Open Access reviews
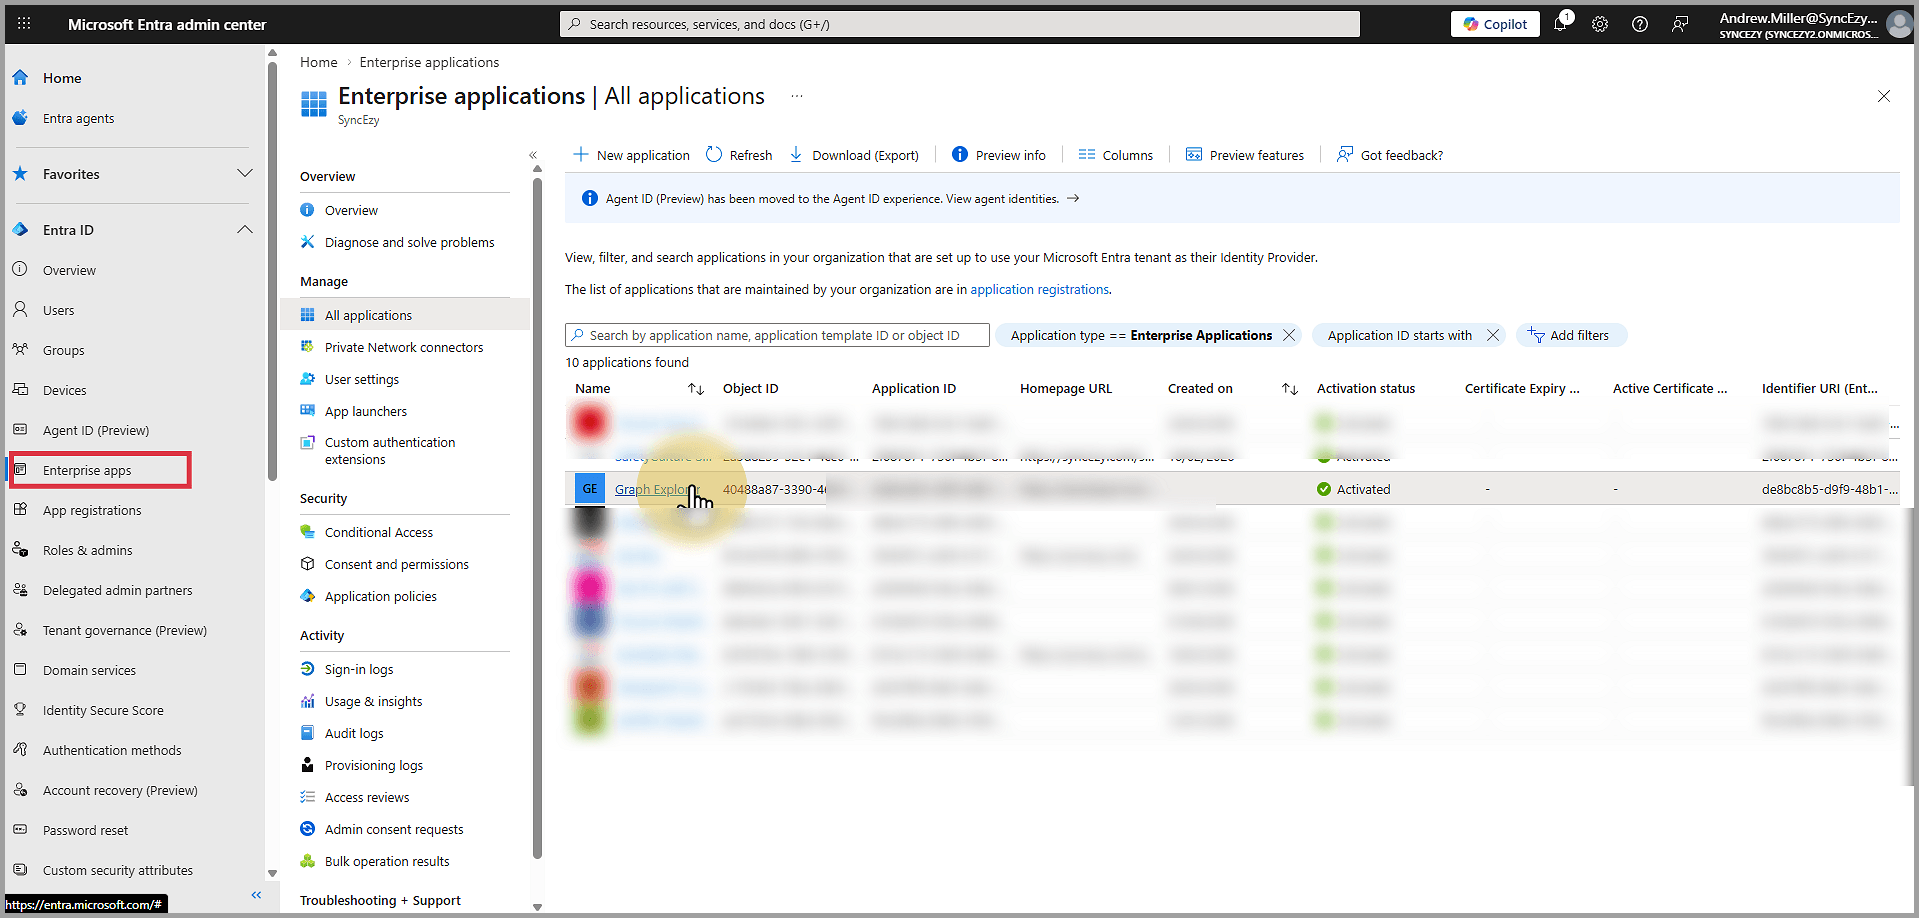Image resolution: width=1919 pixels, height=918 pixels. (367, 797)
